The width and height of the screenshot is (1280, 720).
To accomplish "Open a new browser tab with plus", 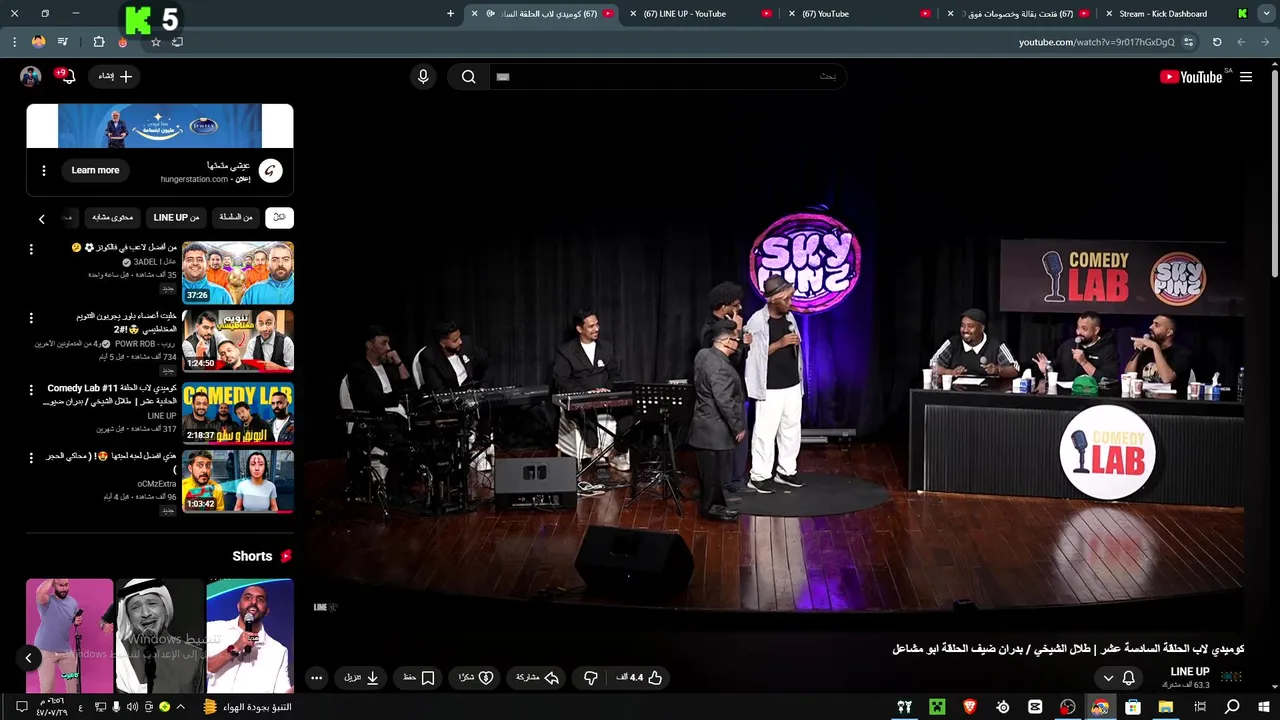I will pos(450,14).
